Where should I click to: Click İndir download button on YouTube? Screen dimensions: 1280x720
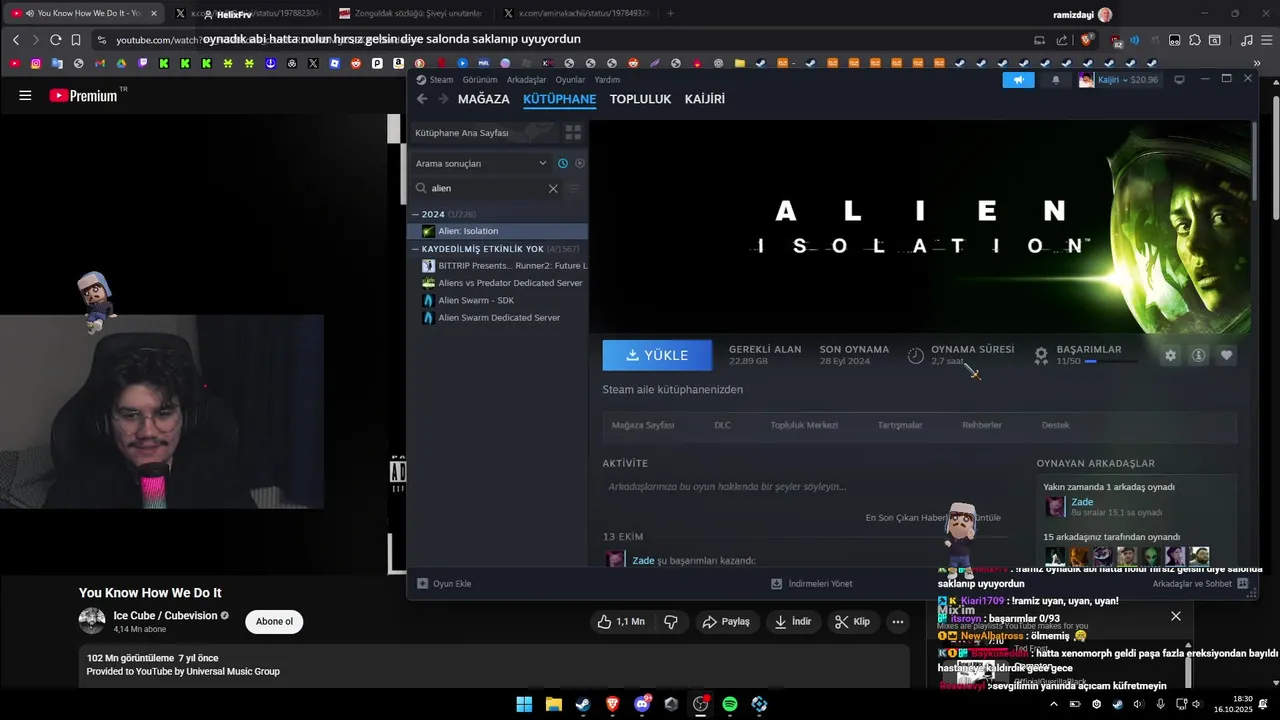[x=793, y=622]
